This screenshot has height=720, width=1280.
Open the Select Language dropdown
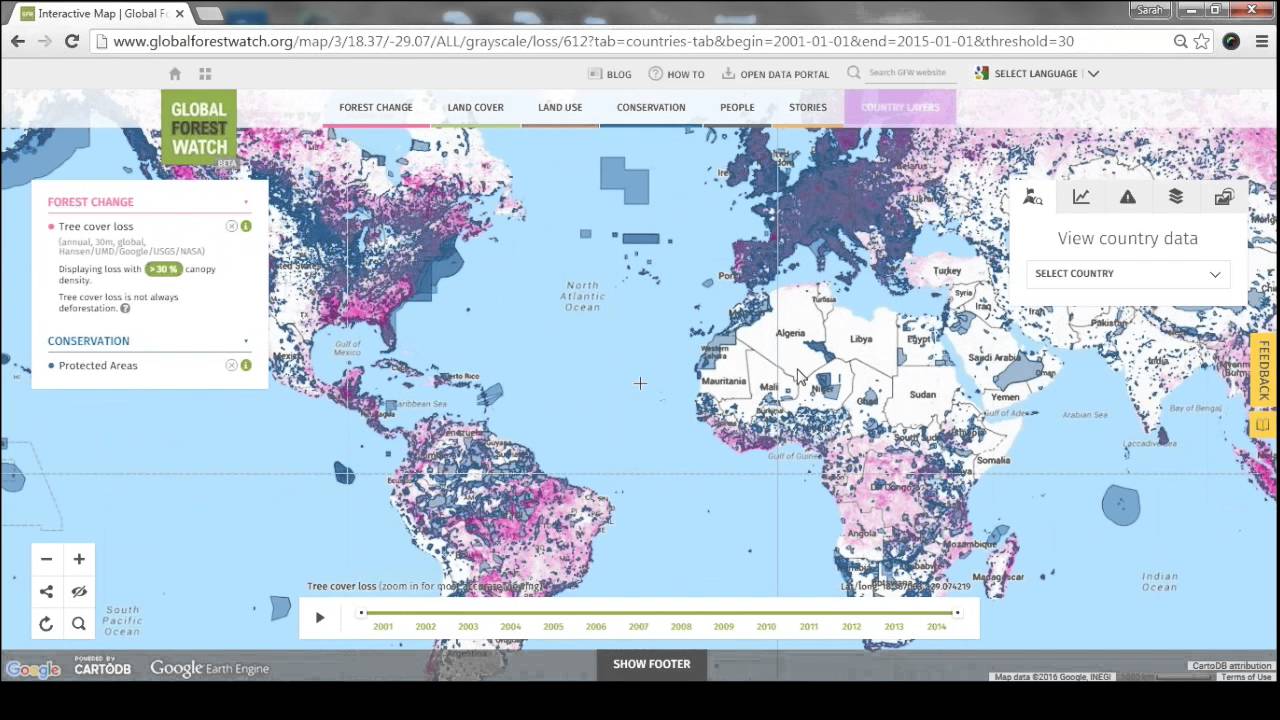click(1037, 74)
